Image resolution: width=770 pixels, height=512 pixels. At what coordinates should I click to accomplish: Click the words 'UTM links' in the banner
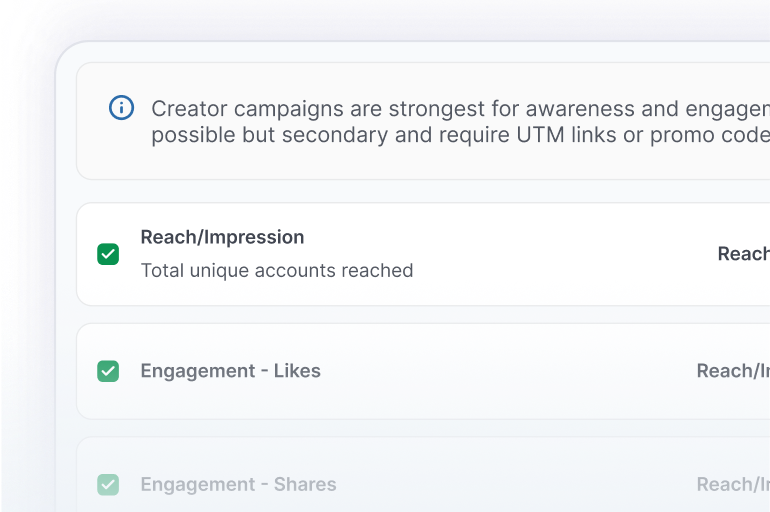(x=561, y=135)
